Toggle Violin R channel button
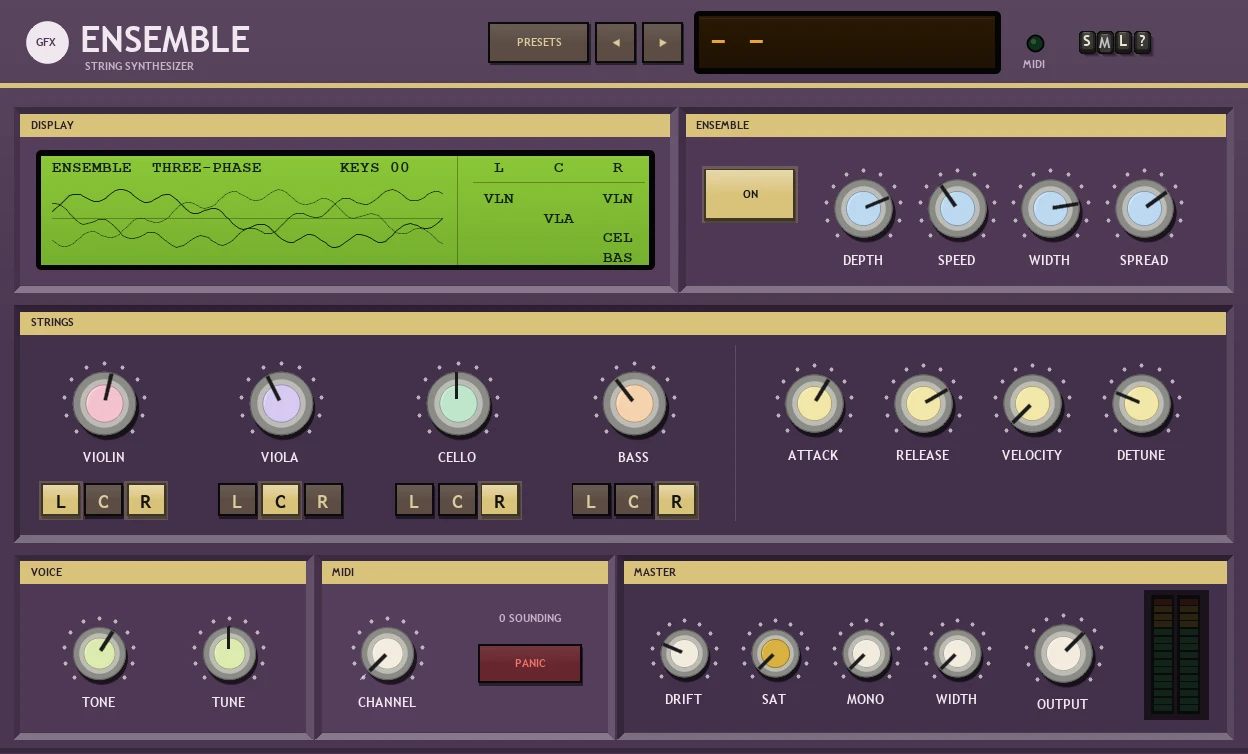The image size is (1248, 754). pyautogui.click(x=146, y=501)
